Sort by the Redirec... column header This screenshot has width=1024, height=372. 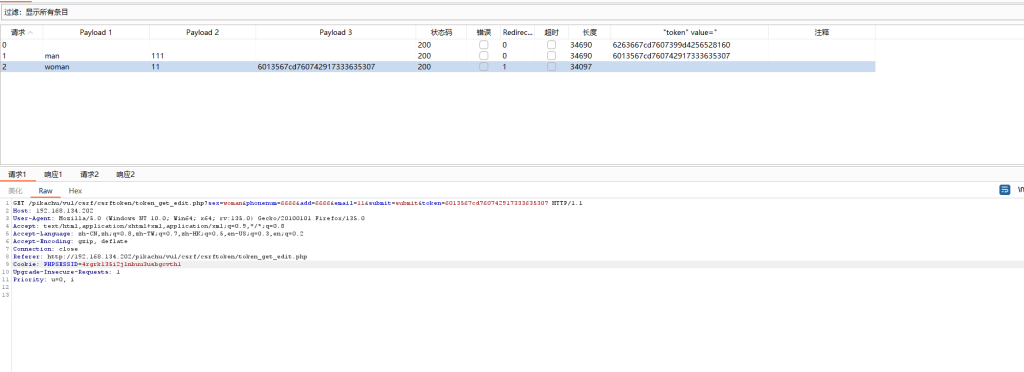(517, 32)
